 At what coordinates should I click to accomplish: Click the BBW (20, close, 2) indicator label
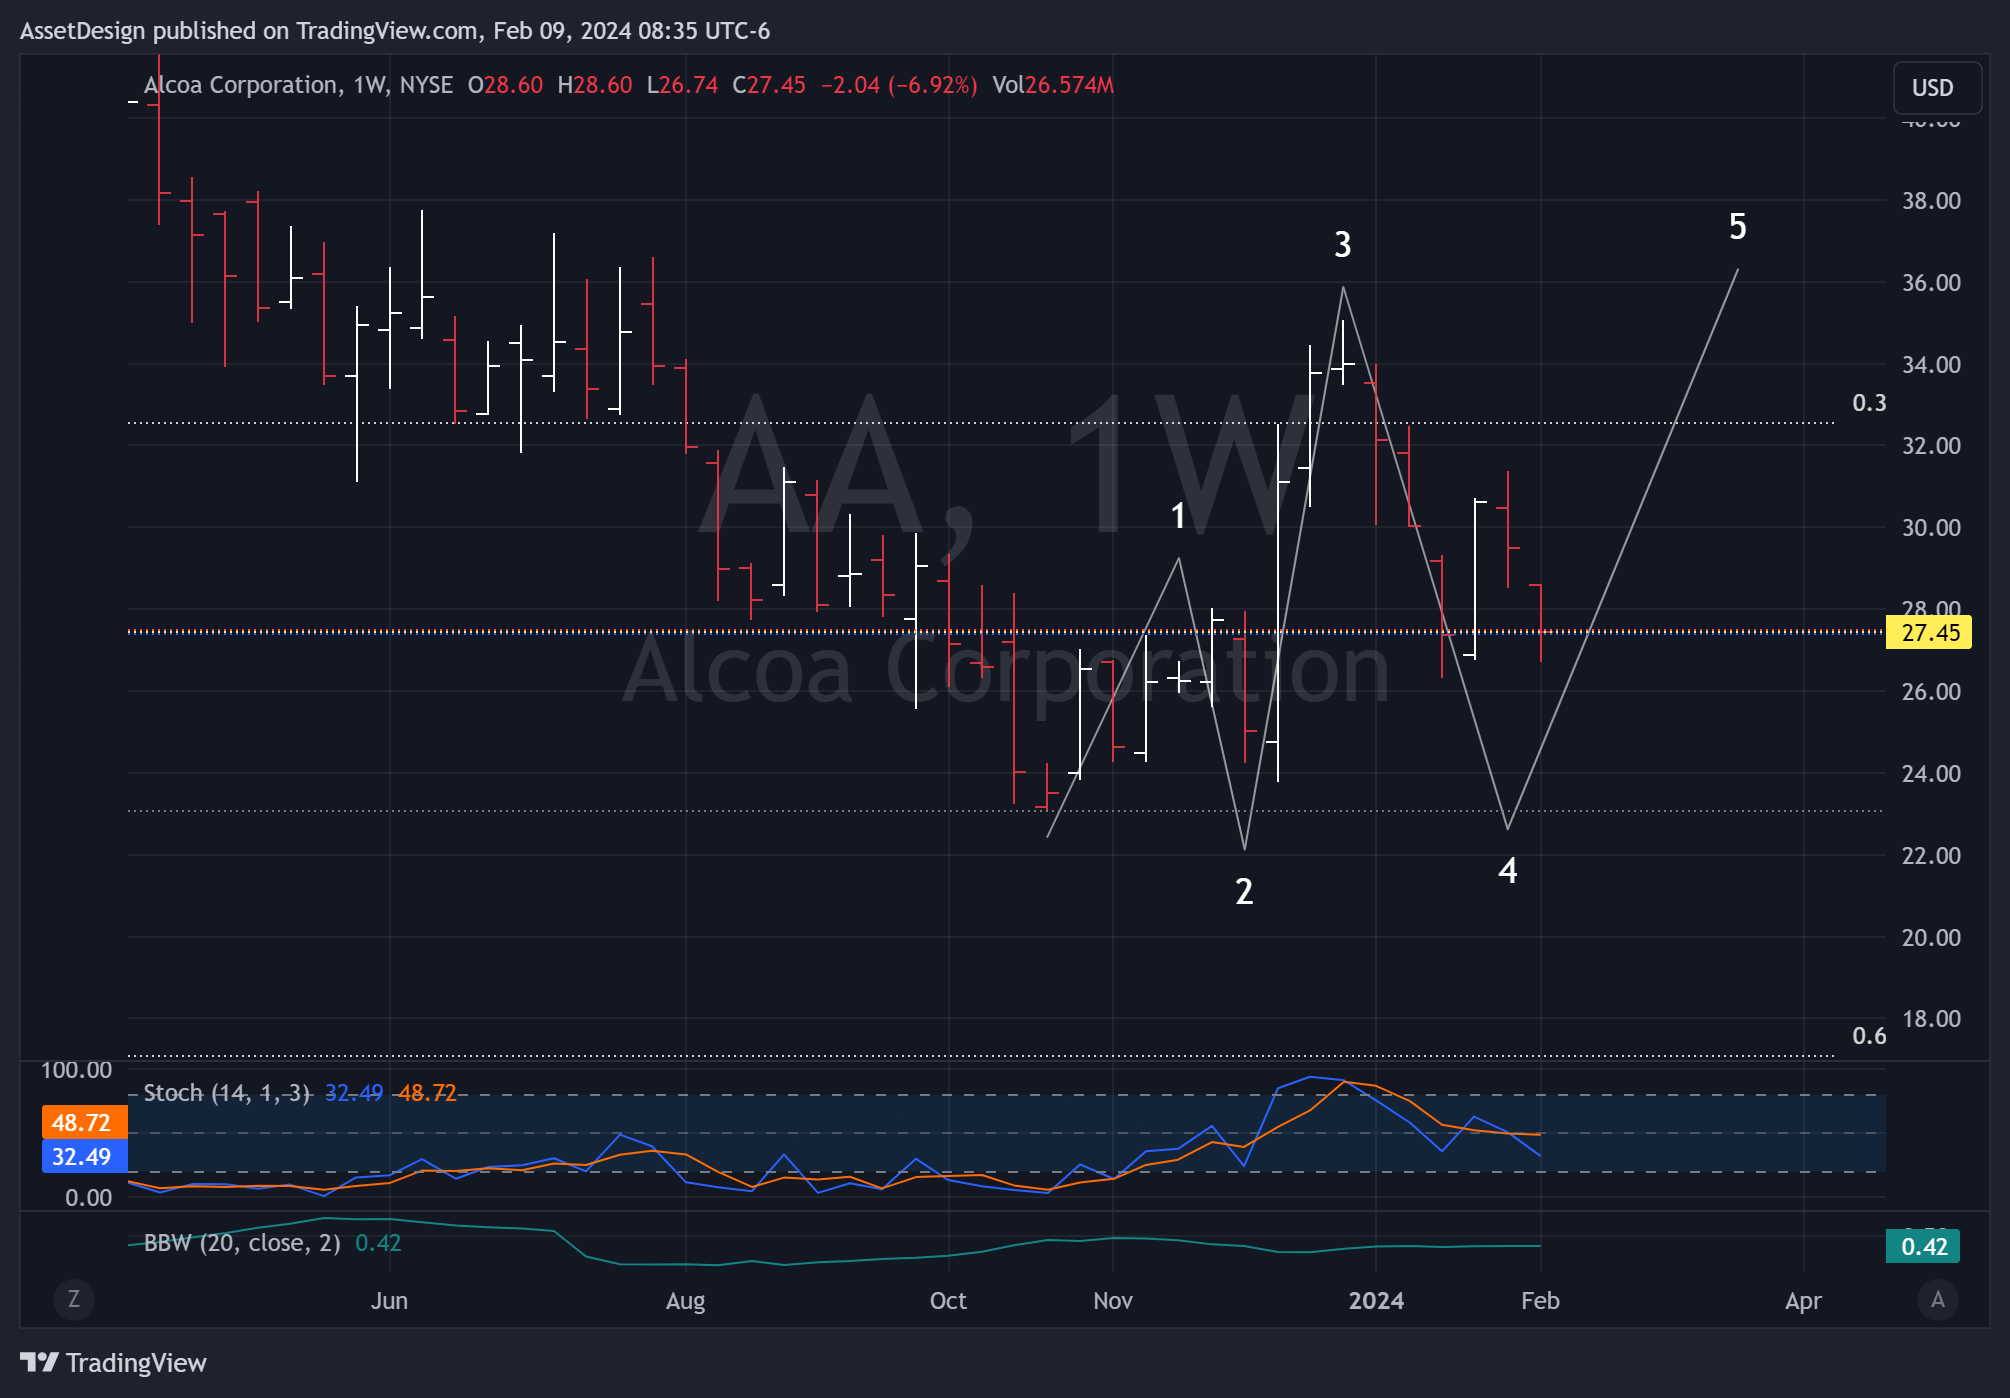pyautogui.click(x=242, y=1243)
